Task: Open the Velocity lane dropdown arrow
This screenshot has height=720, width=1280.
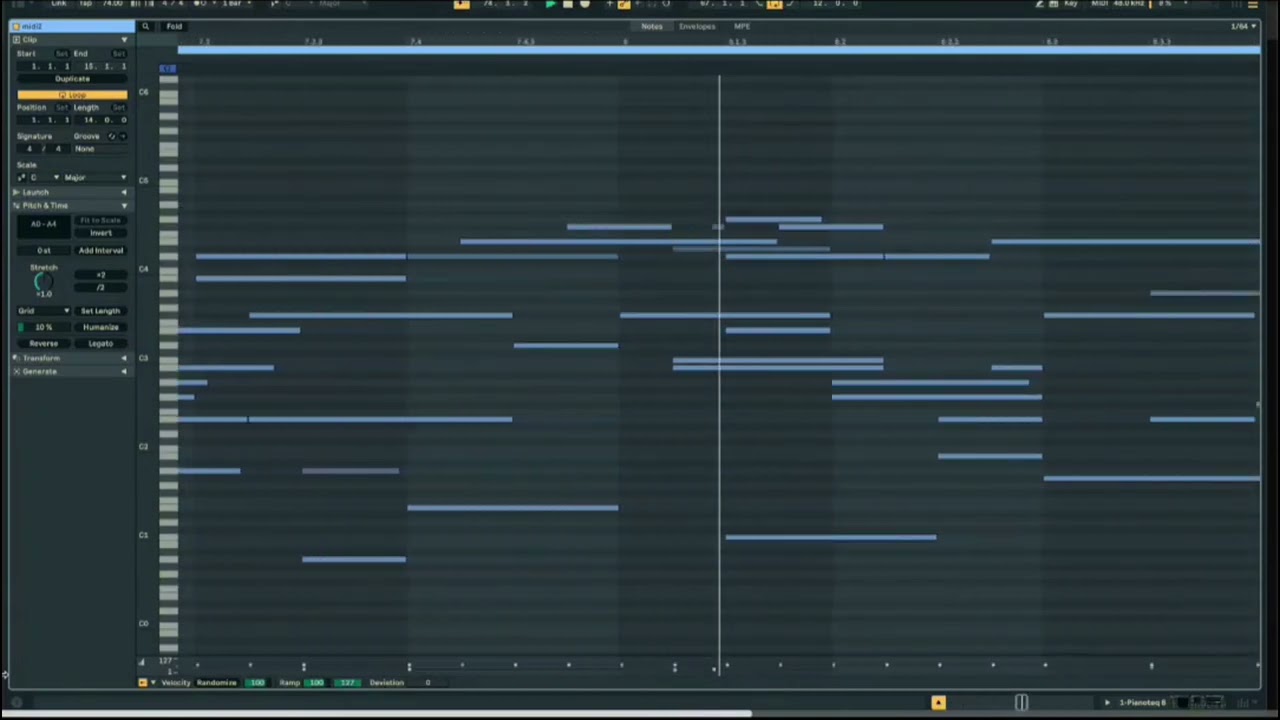Action: click(x=153, y=683)
